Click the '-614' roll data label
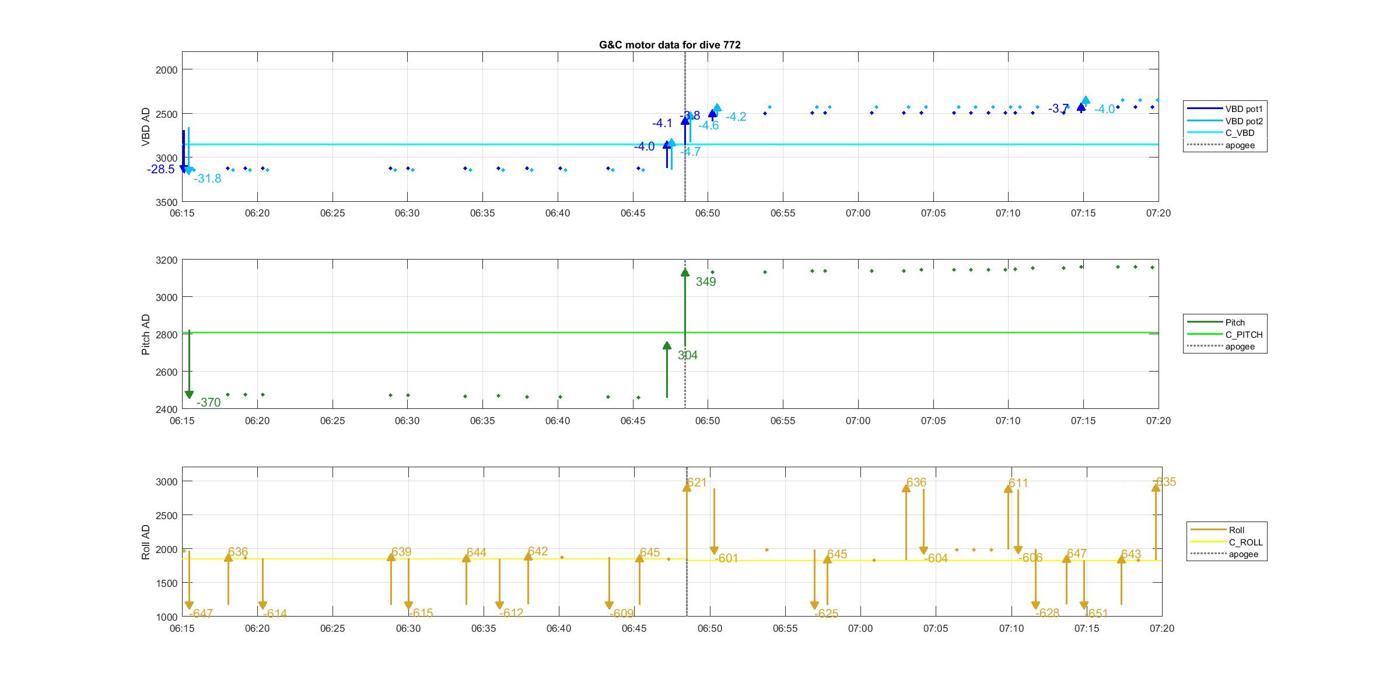This screenshot has height=693, width=1400. [x=274, y=613]
